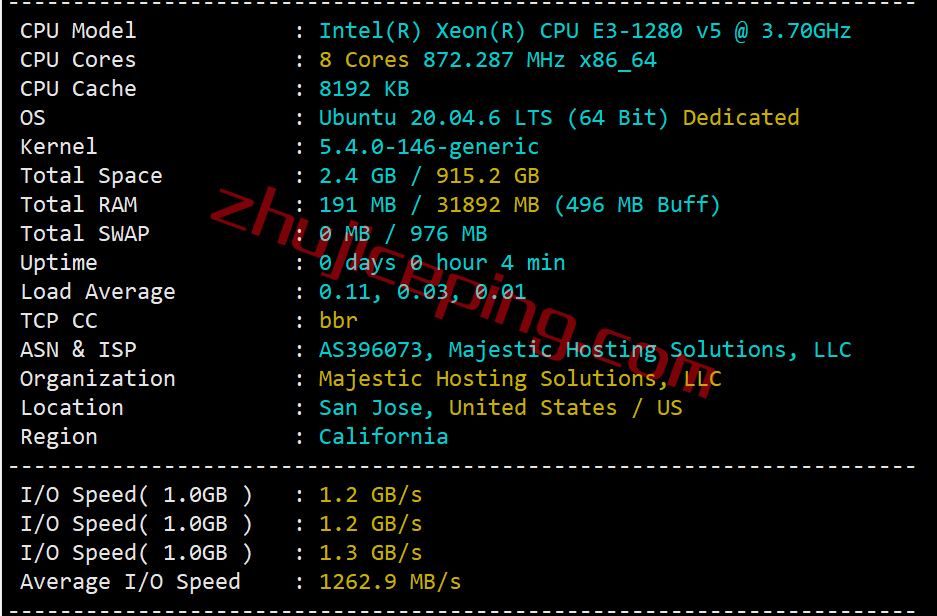Screen dimensions: 937x616
Task: Click the Ubuntu 20.04.6 LTS text
Action: 435,118
